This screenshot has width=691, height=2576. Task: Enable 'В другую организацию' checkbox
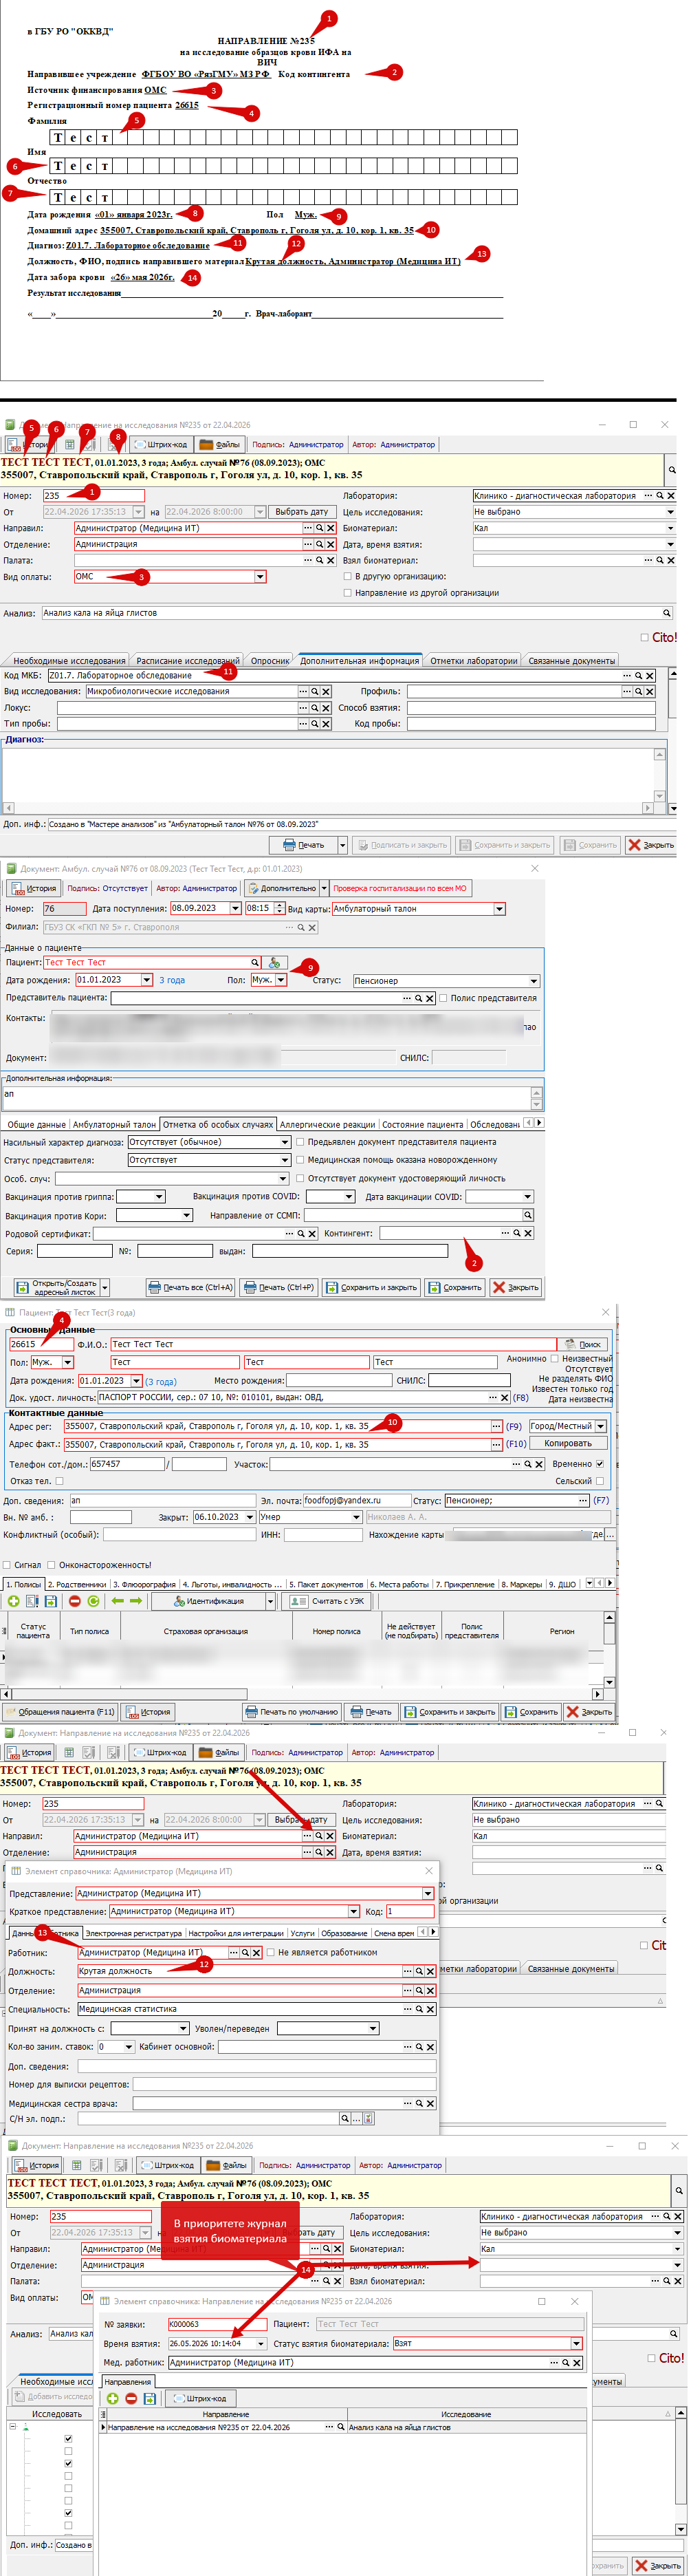pos(347,576)
